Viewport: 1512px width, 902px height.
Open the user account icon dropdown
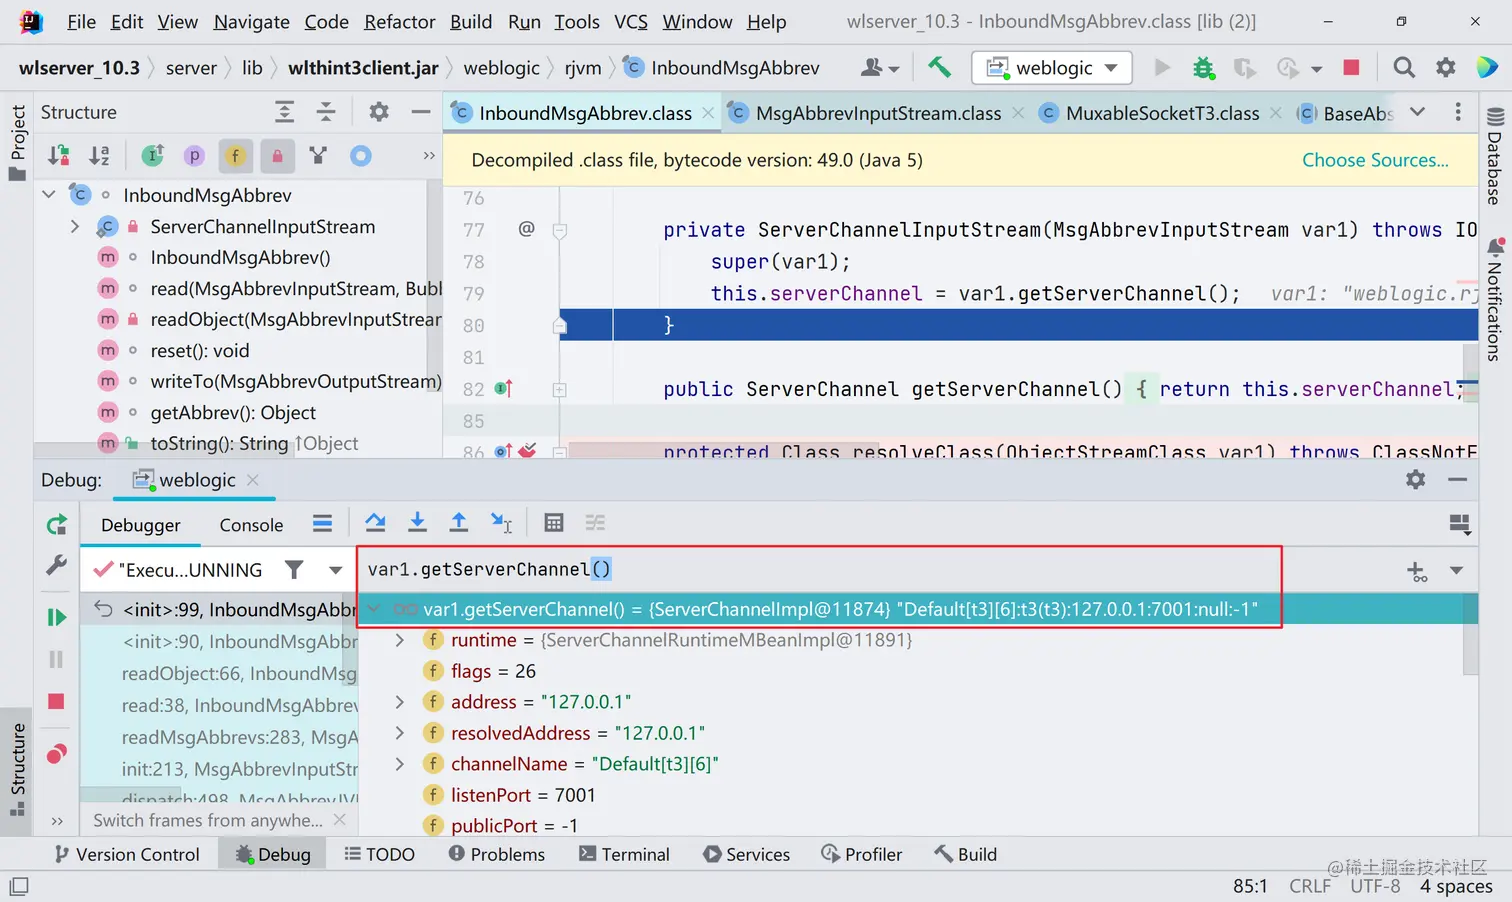coord(880,67)
